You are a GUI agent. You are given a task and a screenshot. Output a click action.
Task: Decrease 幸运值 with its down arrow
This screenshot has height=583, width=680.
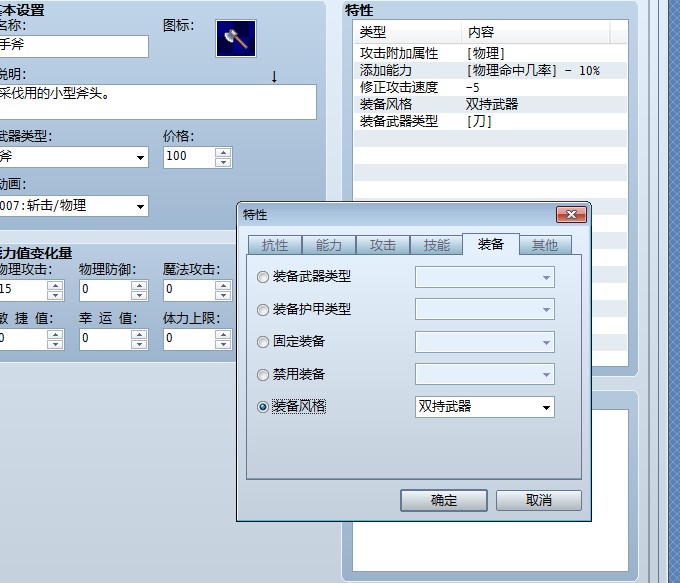point(139,344)
